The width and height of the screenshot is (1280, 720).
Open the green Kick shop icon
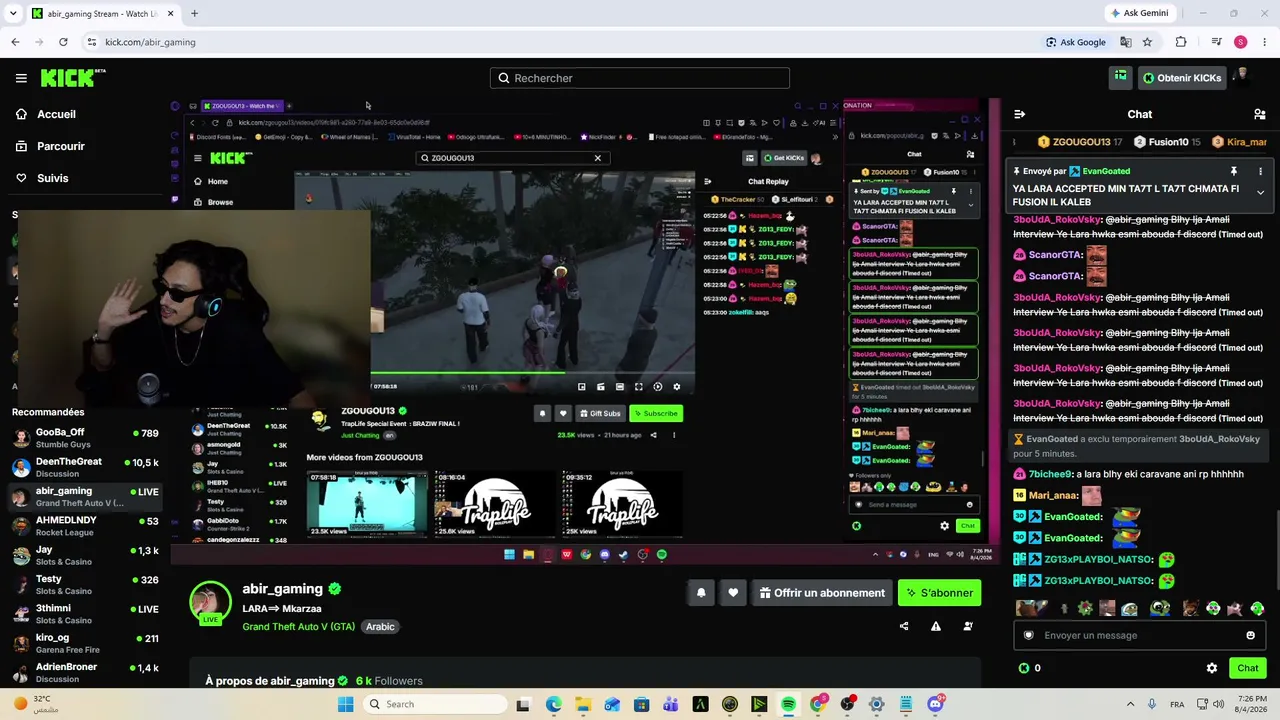1120,77
